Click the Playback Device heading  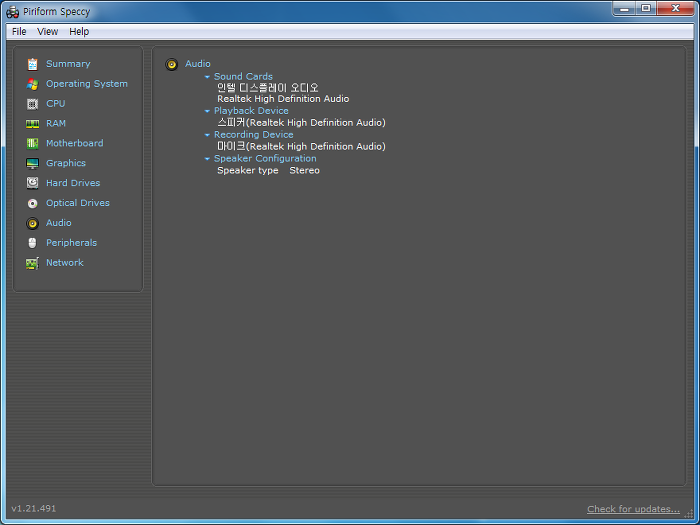coord(251,111)
